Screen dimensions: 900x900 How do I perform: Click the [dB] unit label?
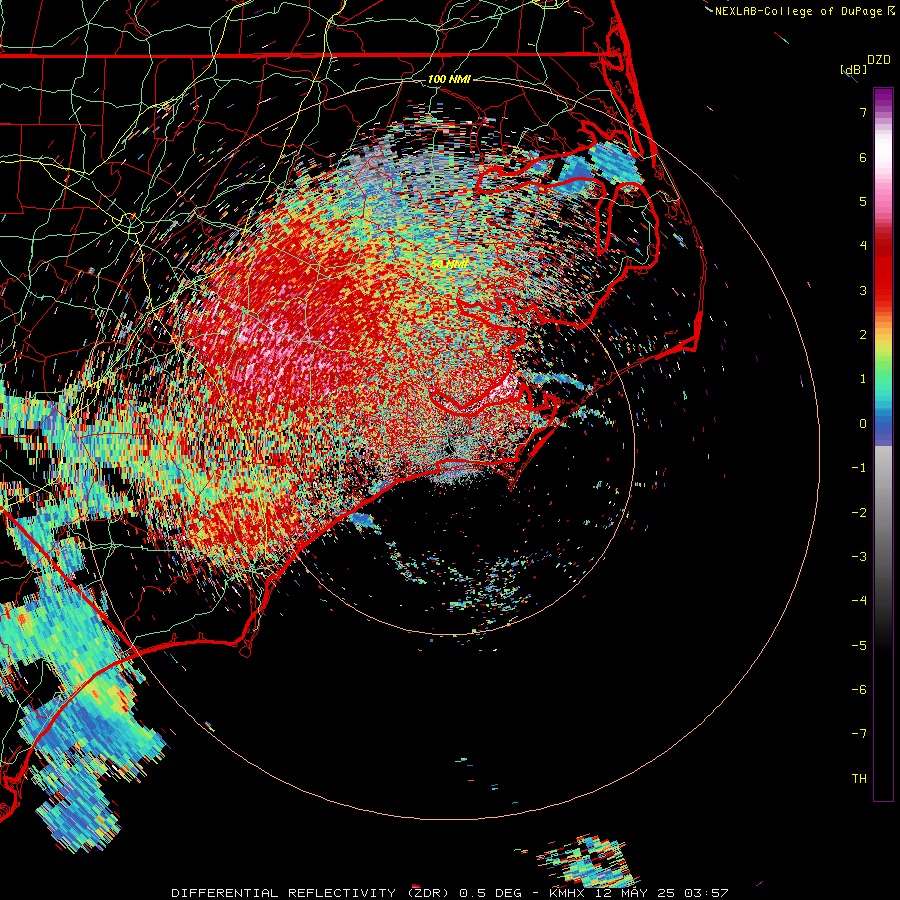pos(854,69)
